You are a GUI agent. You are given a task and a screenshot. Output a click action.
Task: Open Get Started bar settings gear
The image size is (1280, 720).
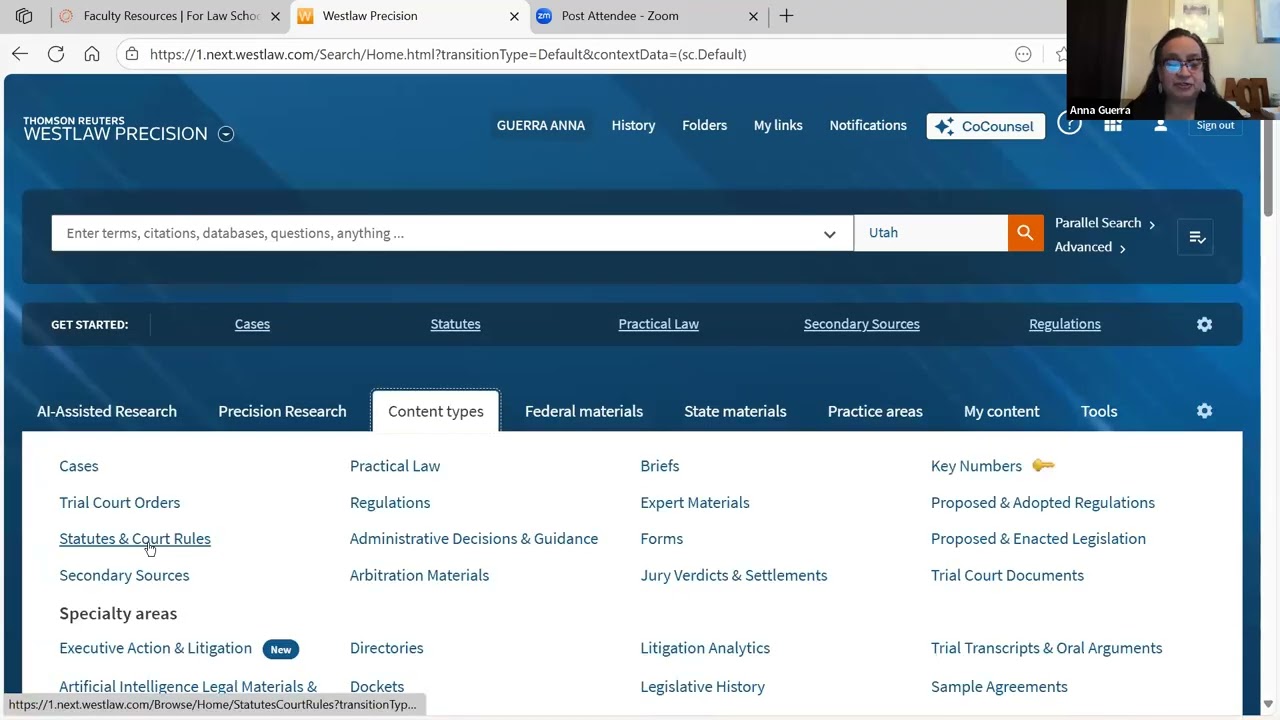1204,324
